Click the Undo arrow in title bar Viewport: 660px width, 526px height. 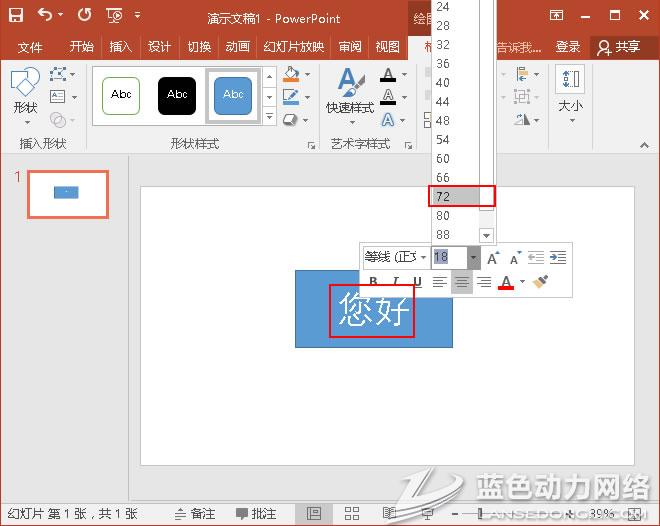coord(45,15)
